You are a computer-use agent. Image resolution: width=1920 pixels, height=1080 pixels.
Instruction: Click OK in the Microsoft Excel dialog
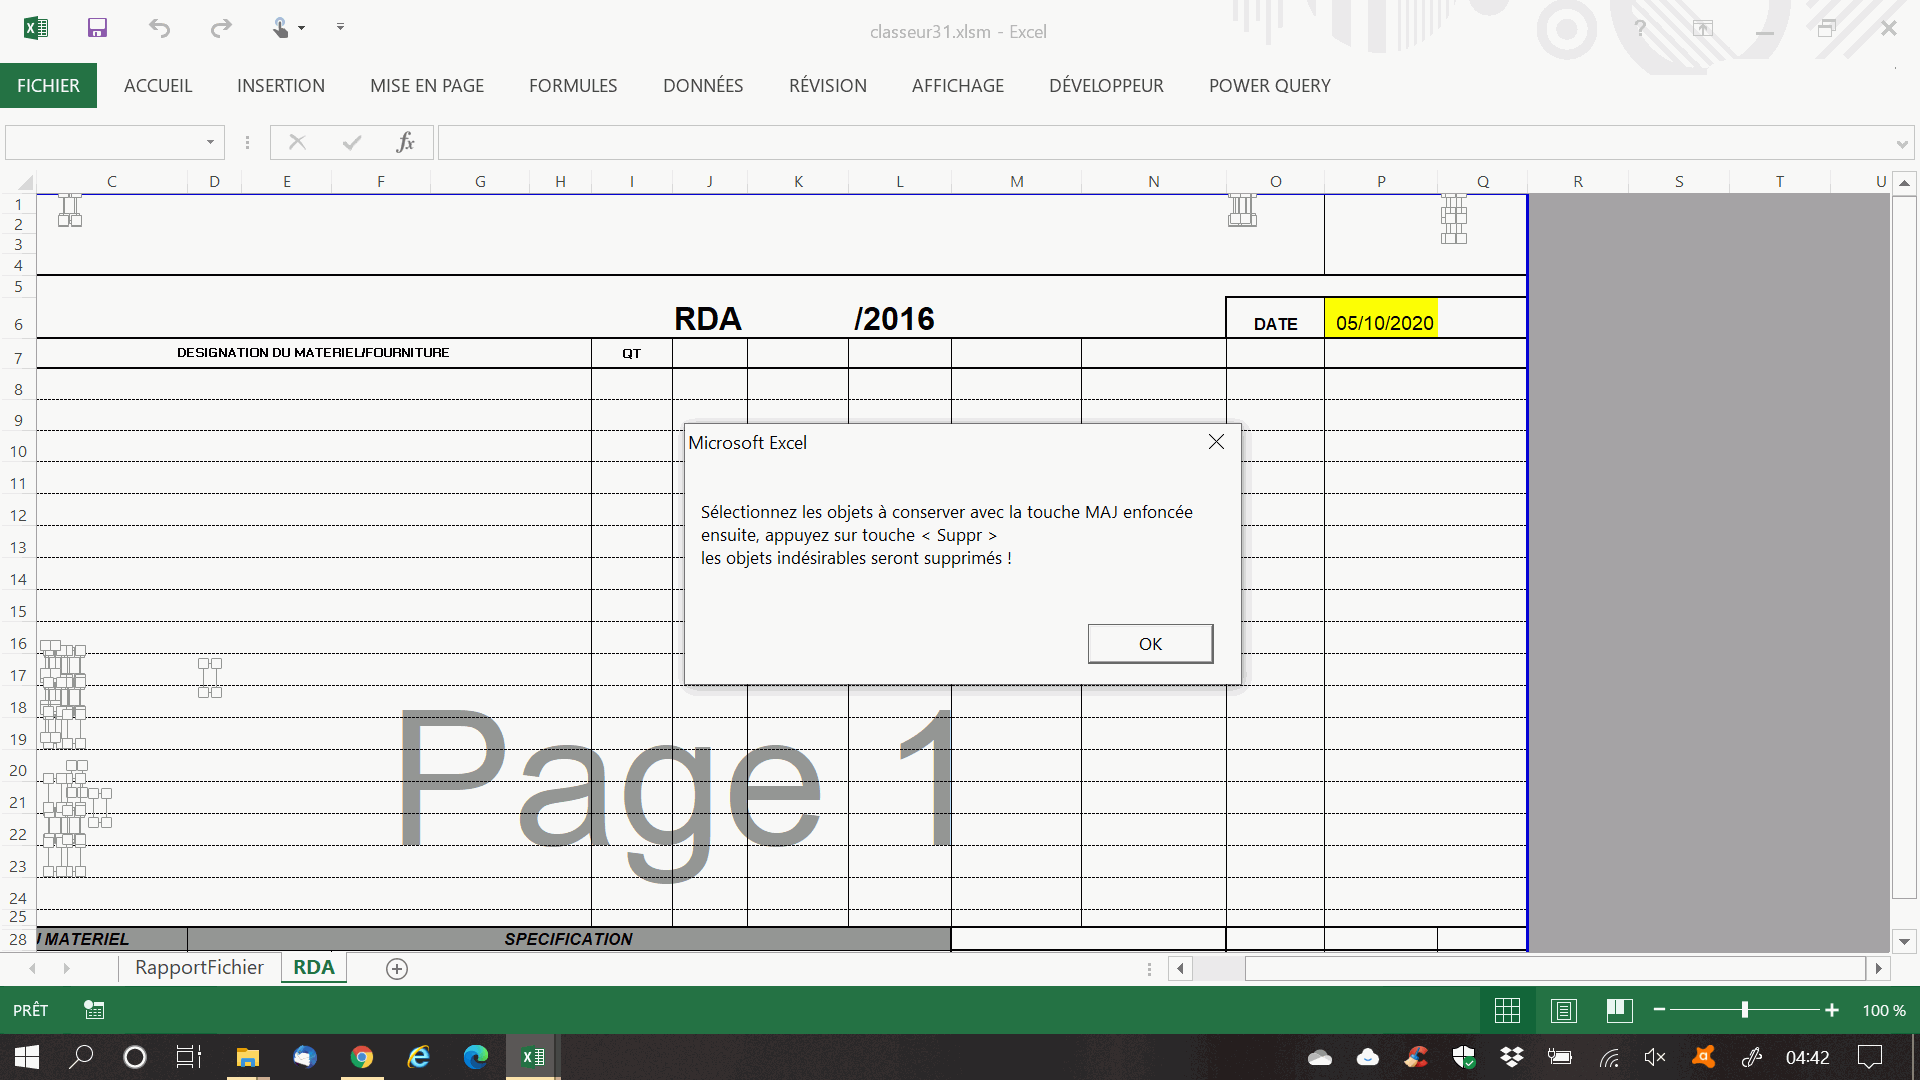click(1150, 644)
